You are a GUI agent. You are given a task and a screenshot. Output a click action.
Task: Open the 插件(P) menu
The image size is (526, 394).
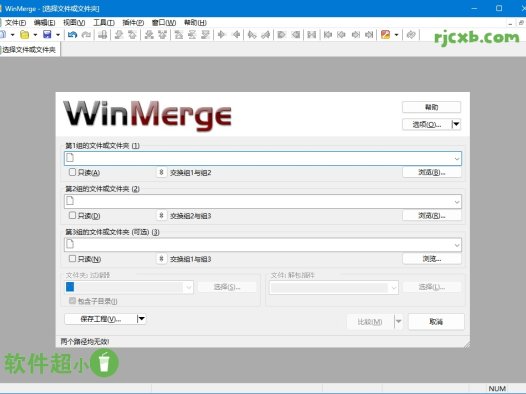(x=133, y=22)
